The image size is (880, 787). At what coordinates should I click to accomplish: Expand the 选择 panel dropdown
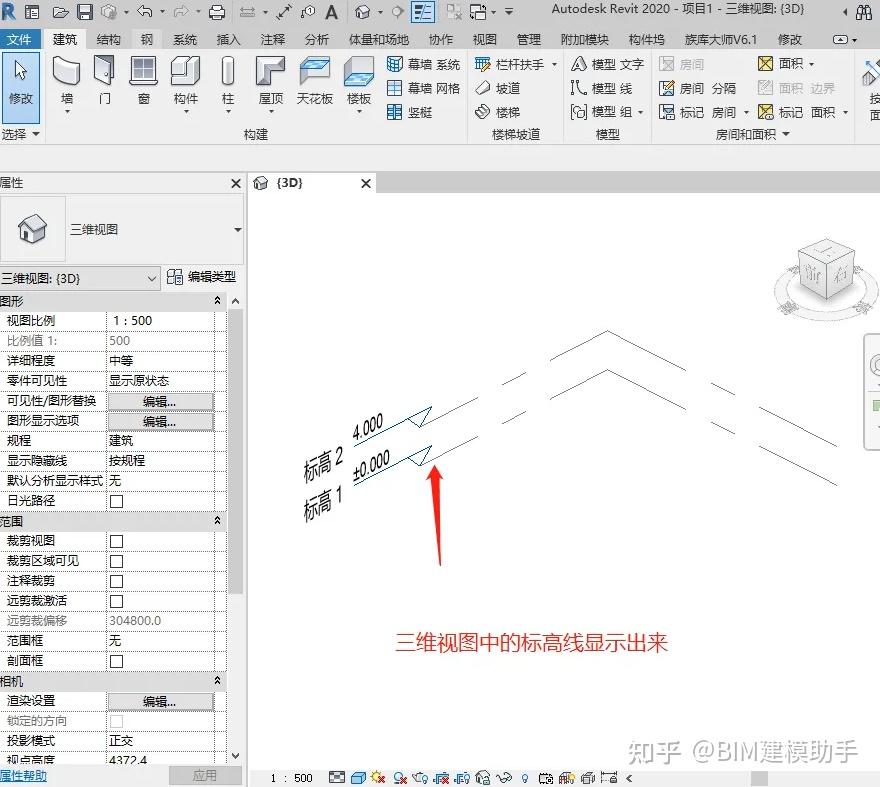point(36,134)
